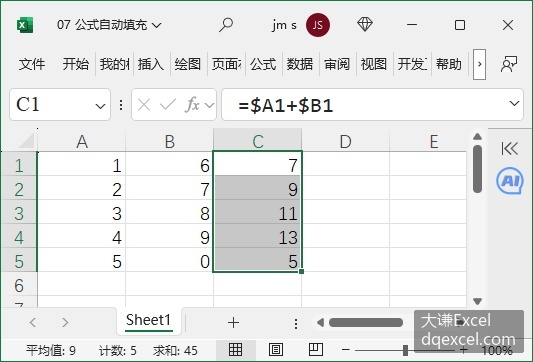Image resolution: width=533 pixels, height=362 pixels.
Task: Click the formula bar showing =$A1+$B1
Action: [372, 105]
